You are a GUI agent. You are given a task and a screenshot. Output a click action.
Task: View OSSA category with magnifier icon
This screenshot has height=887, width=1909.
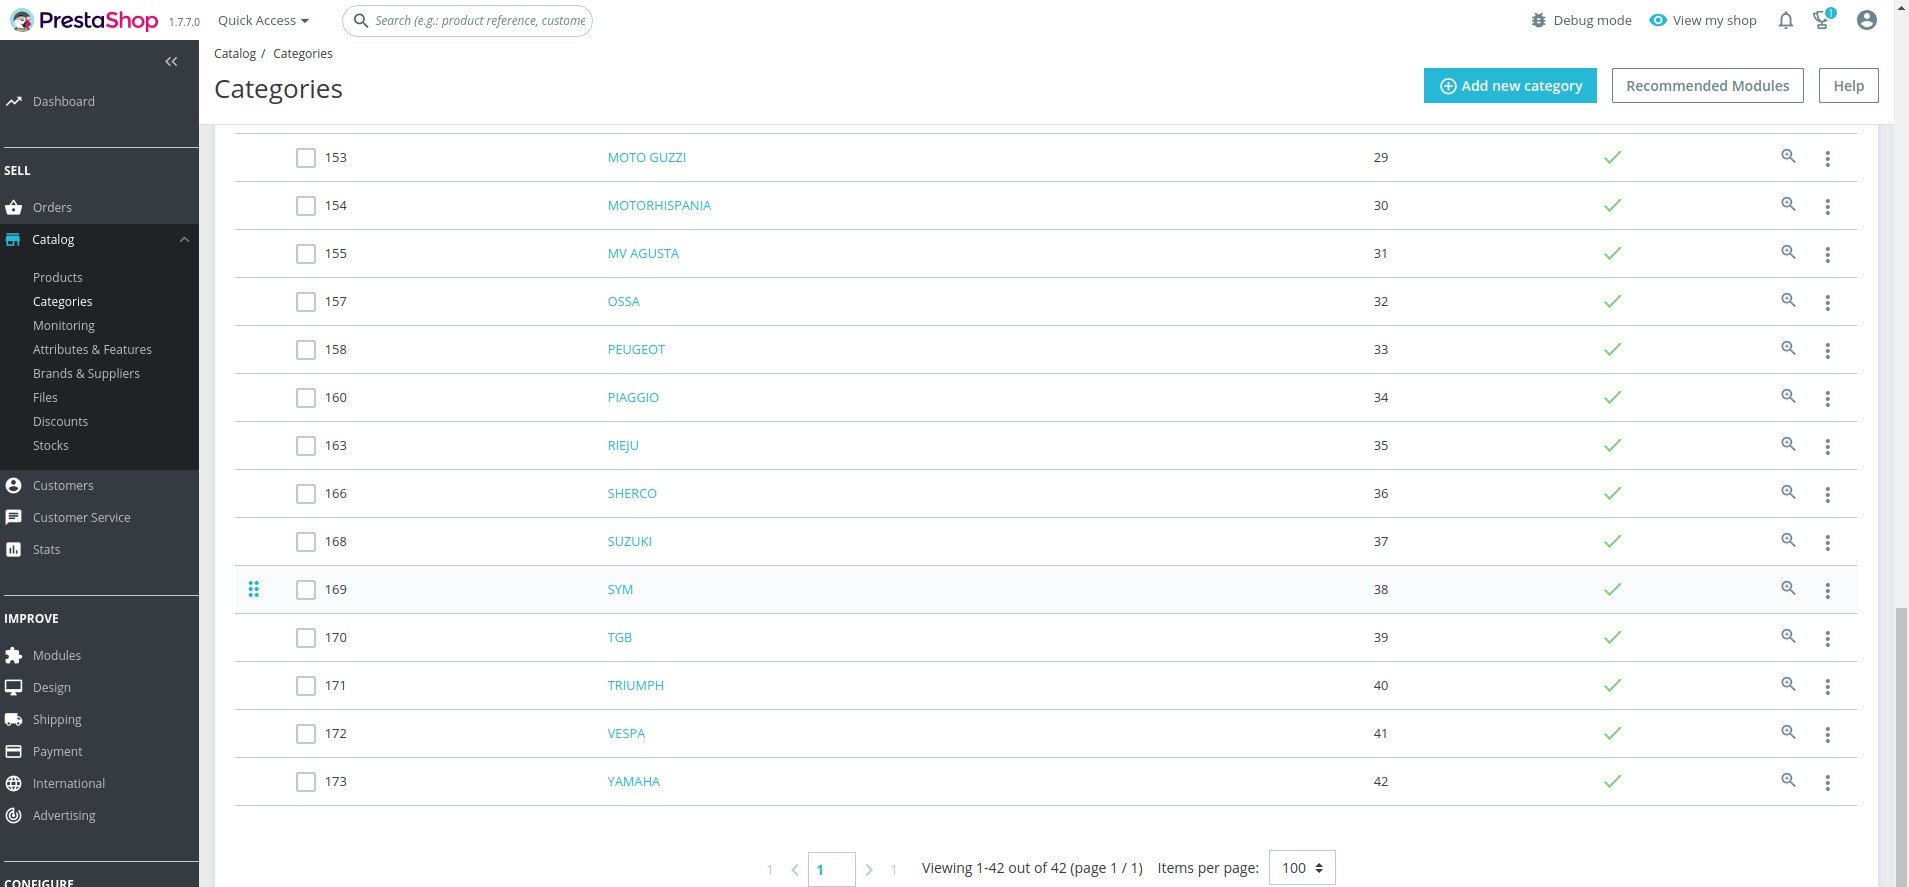click(x=1788, y=300)
